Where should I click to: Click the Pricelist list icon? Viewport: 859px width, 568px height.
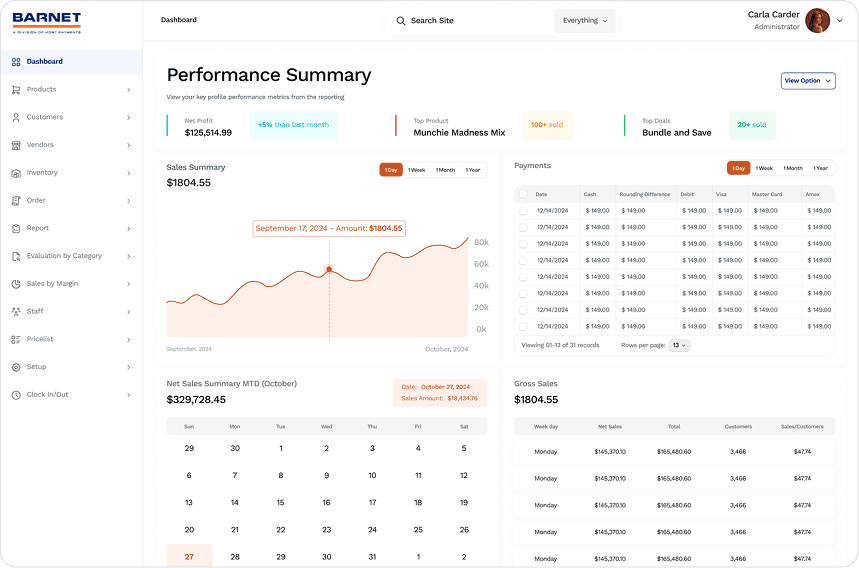16,340
